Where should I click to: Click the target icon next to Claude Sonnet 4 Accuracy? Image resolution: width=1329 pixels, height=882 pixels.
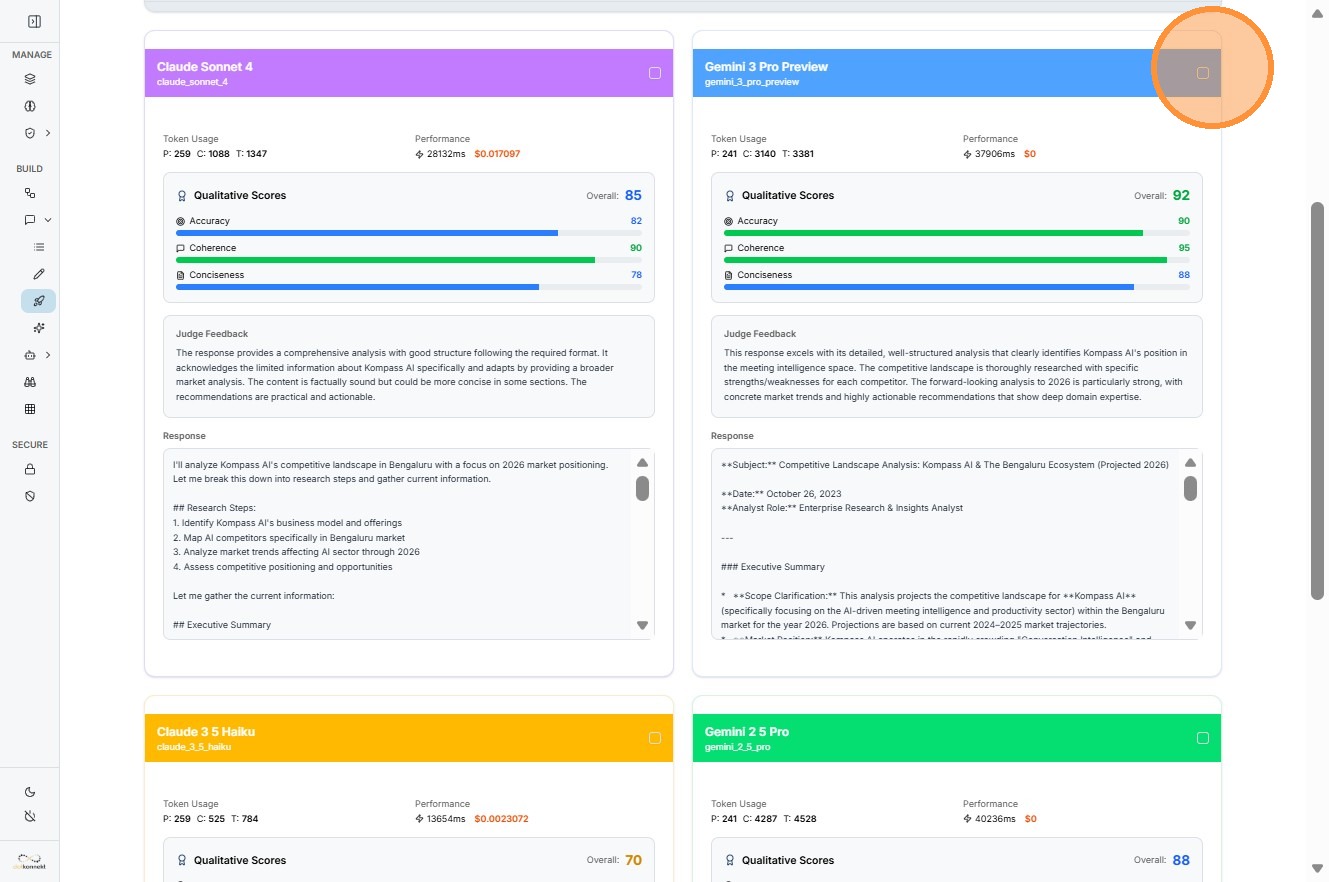[181, 221]
